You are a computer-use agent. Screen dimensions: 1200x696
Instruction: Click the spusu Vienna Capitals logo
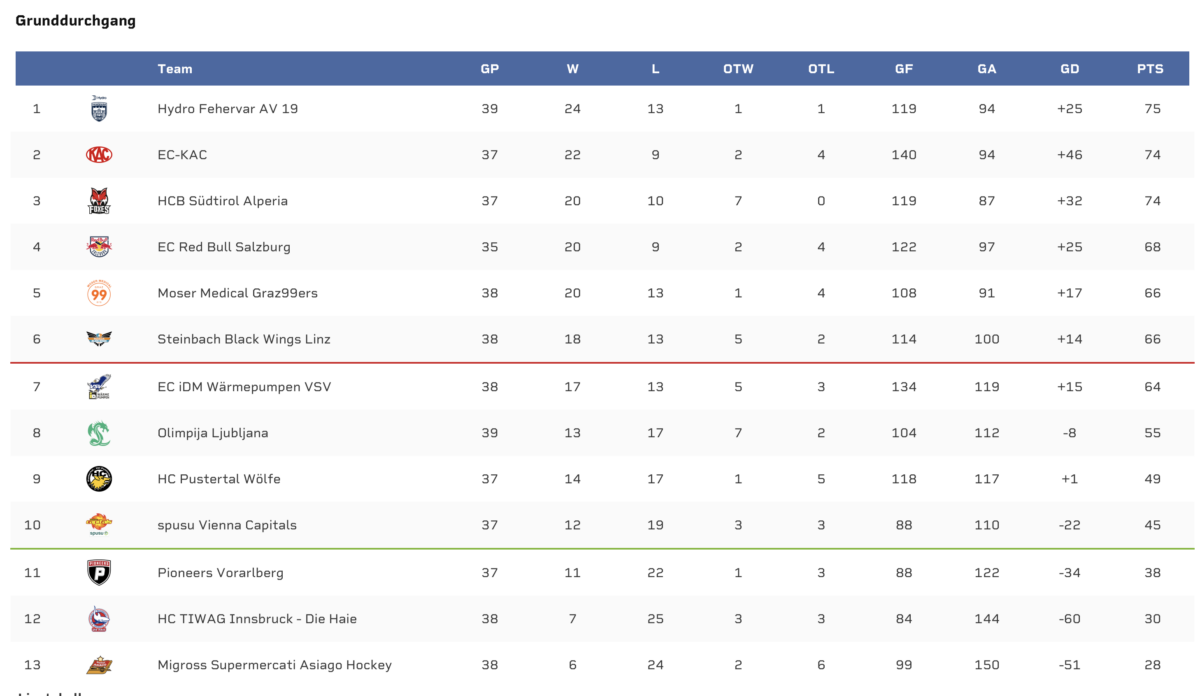click(x=99, y=525)
